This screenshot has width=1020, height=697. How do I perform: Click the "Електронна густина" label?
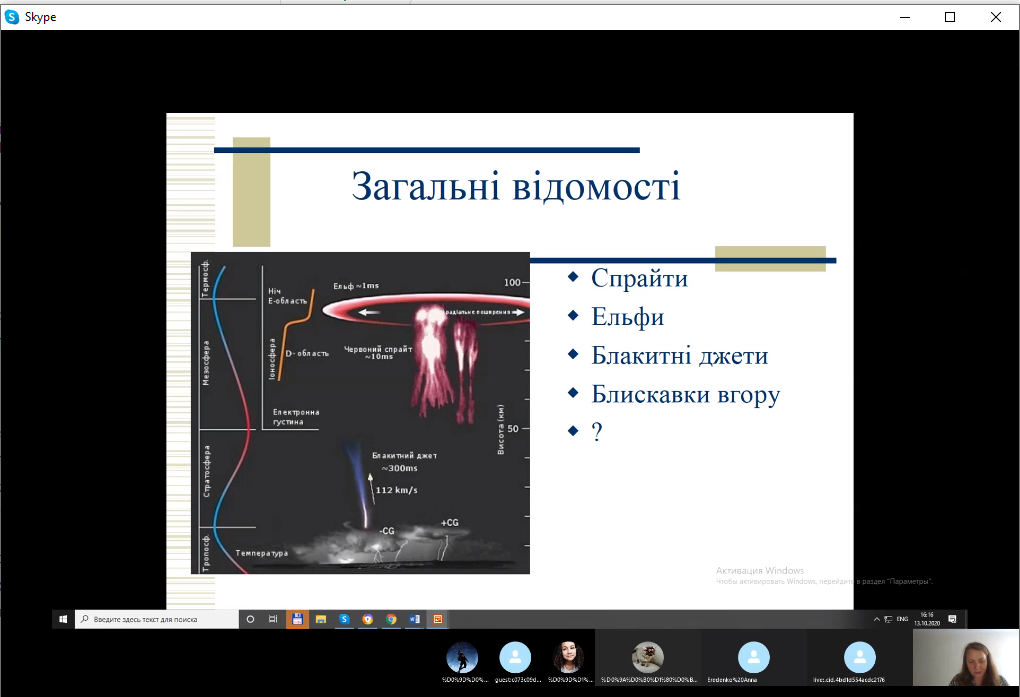(x=296, y=417)
